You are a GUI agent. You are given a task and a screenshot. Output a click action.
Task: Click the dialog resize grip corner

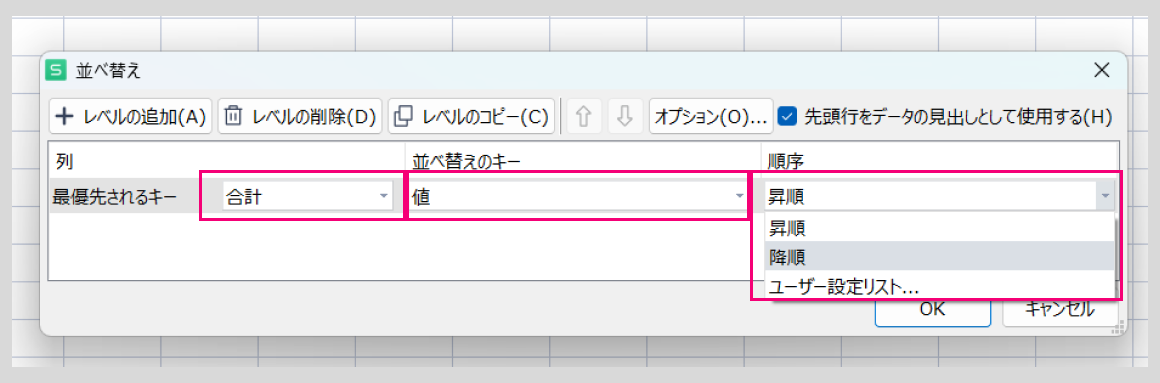pos(1119,326)
